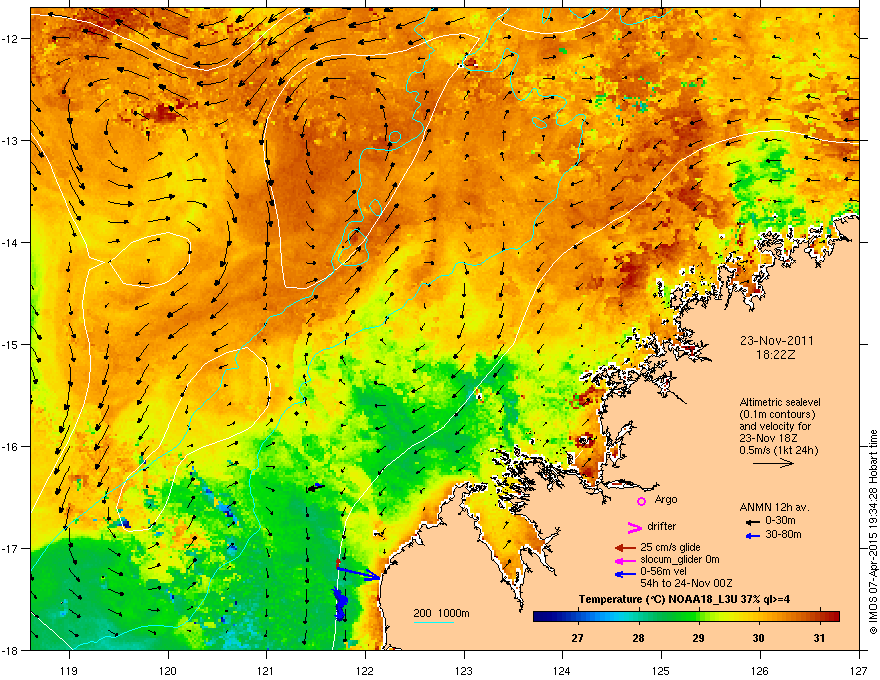Click the latitude axis label '-15'
880x680 pixels.
(11, 344)
